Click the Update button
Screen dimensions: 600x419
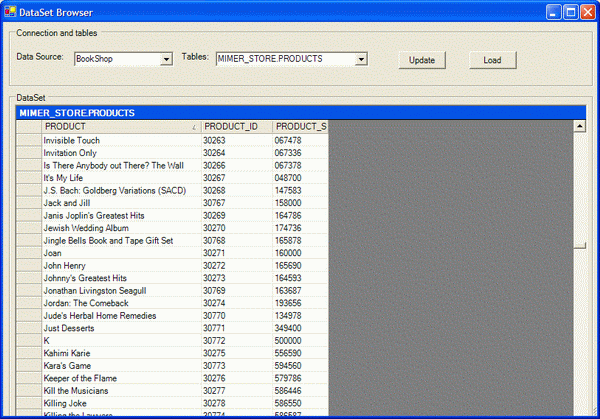coord(422,60)
